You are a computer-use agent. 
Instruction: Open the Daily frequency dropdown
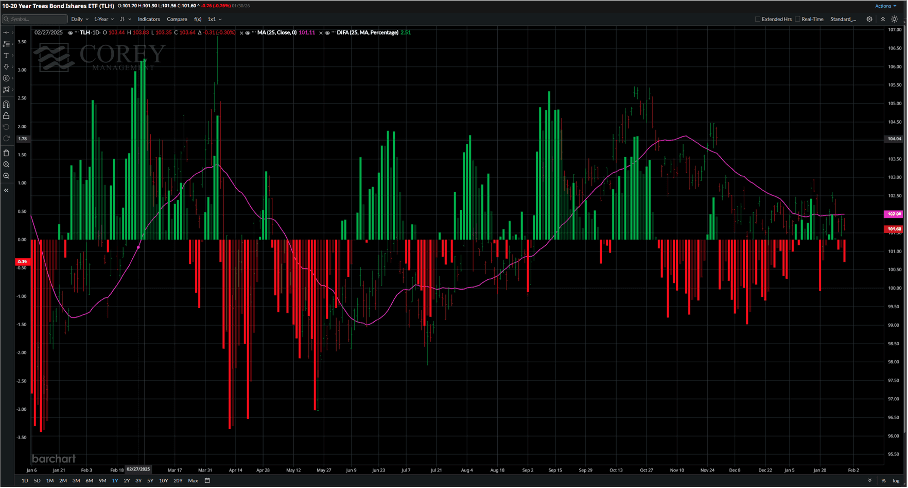click(79, 19)
